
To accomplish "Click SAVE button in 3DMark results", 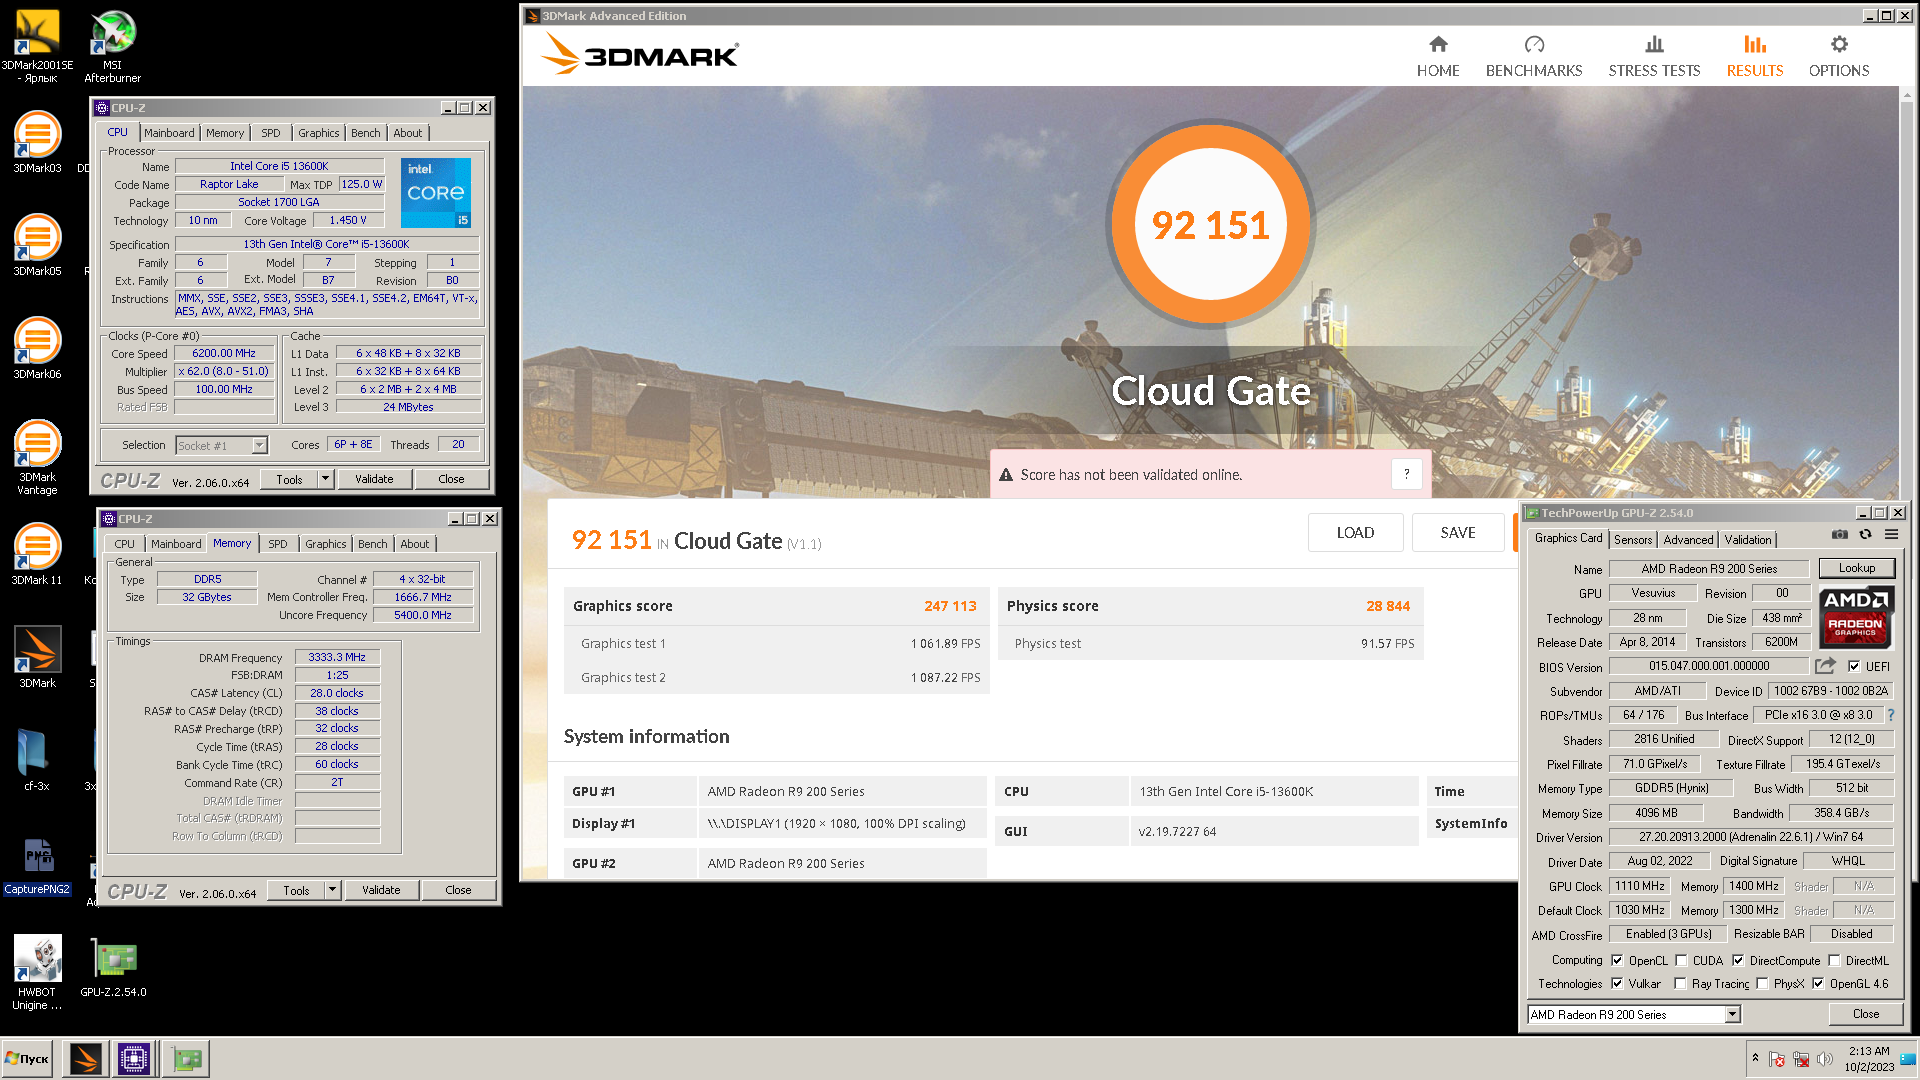I will coord(1458,533).
